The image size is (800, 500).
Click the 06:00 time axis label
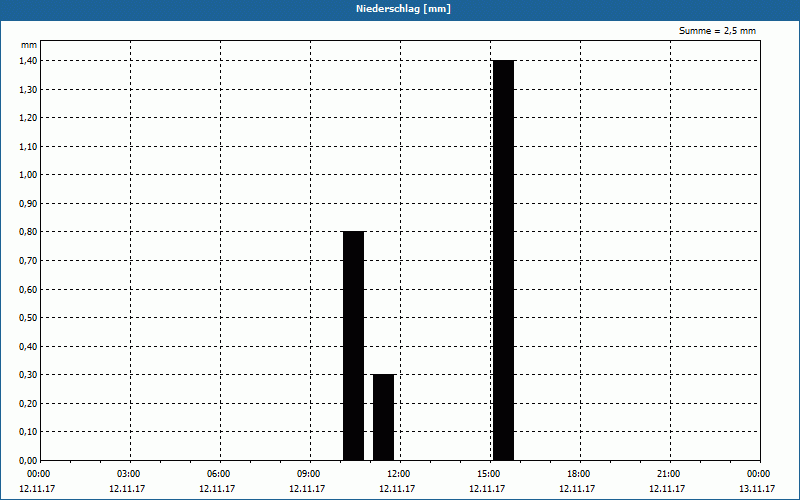pos(220,474)
